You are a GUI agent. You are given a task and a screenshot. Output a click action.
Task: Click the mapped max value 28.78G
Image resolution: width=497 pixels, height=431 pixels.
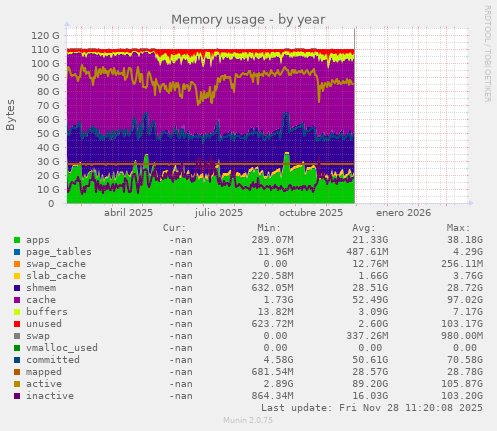pyautogui.click(x=465, y=372)
